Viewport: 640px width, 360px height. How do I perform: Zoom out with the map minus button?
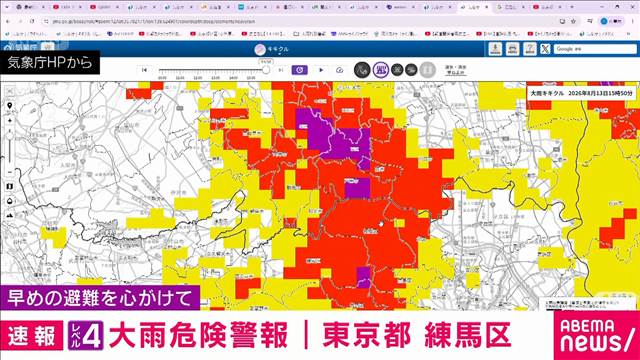click(x=10, y=172)
